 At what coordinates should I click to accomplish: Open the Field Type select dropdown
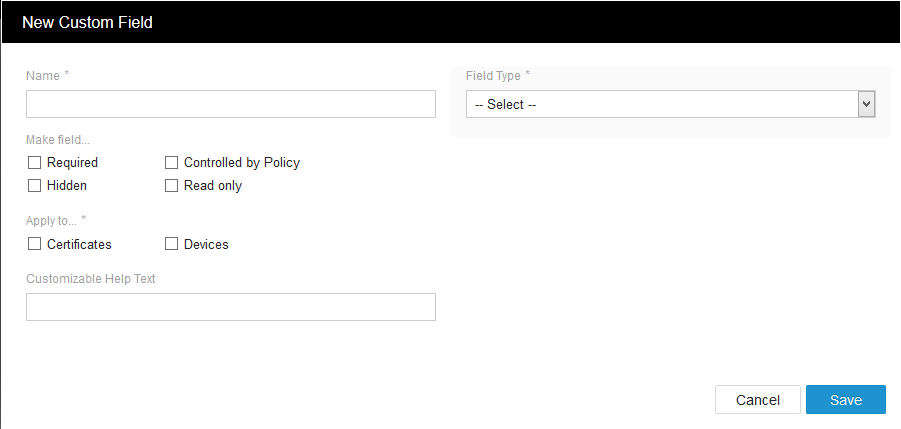(x=670, y=104)
